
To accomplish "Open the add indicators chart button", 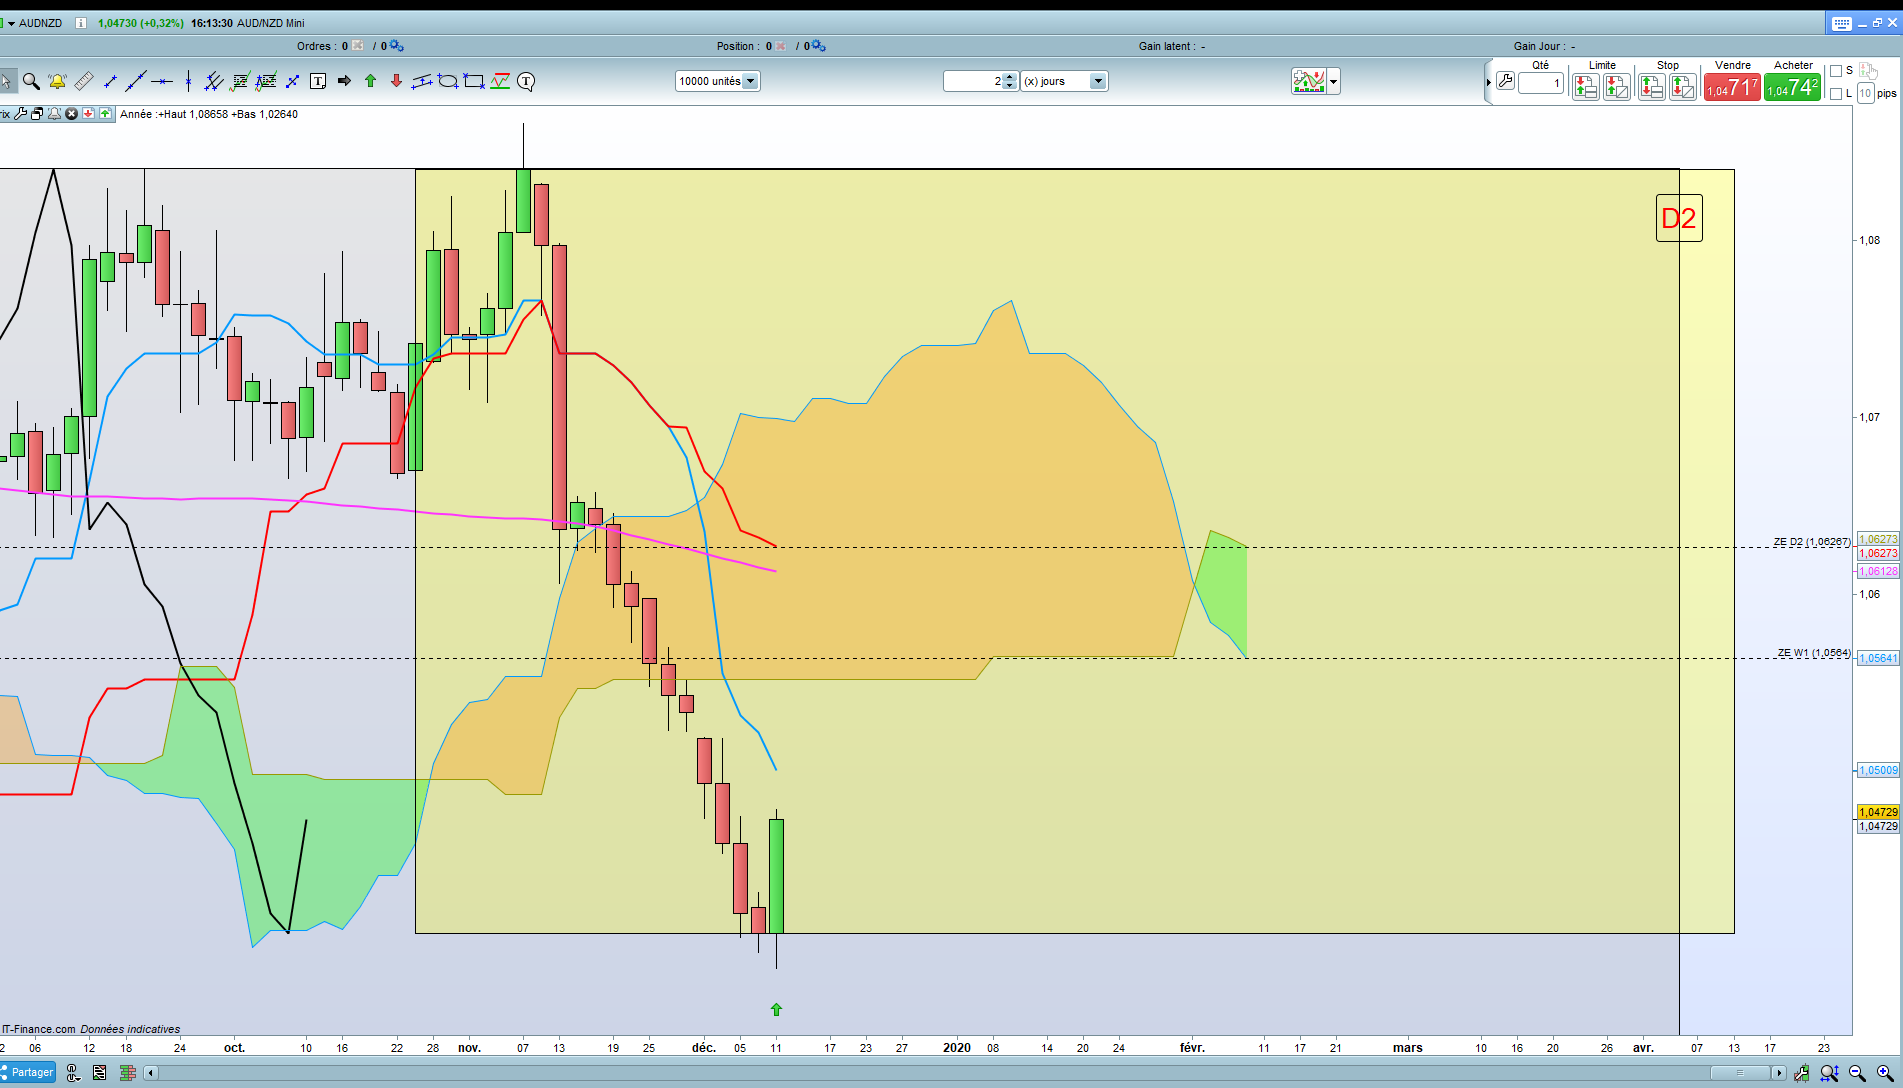I will tap(1309, 82).
